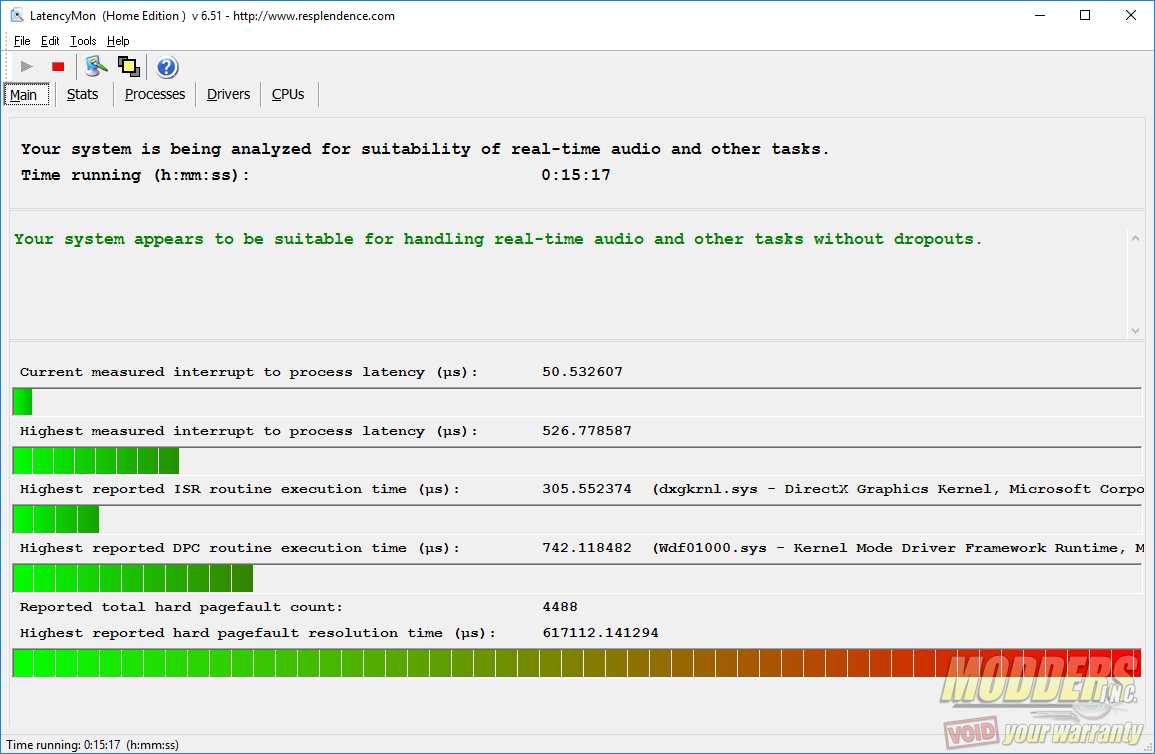Select the current latency value 50.532607
This screenshot has height=754, width=1155.
pyautogui.click(x=583, y=372)
